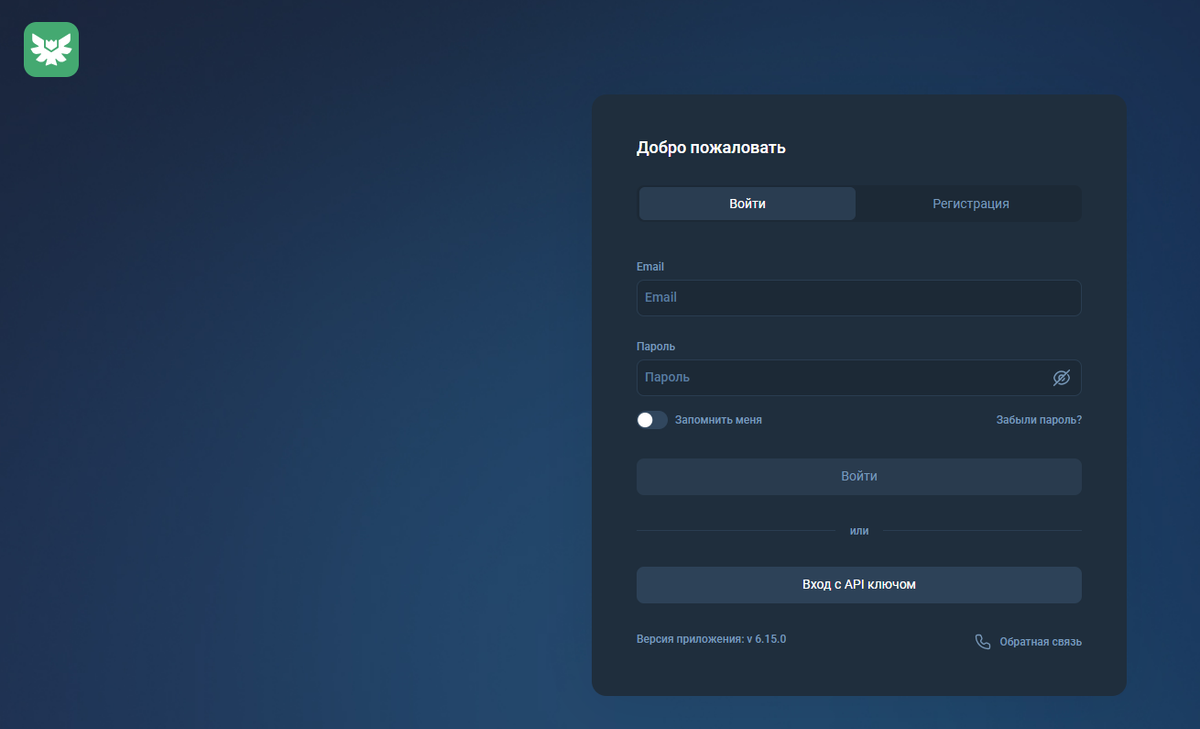Click the phone icon near Обратная связь
The height and width of the screenshot is (729, 1200).
coord(981,641)
